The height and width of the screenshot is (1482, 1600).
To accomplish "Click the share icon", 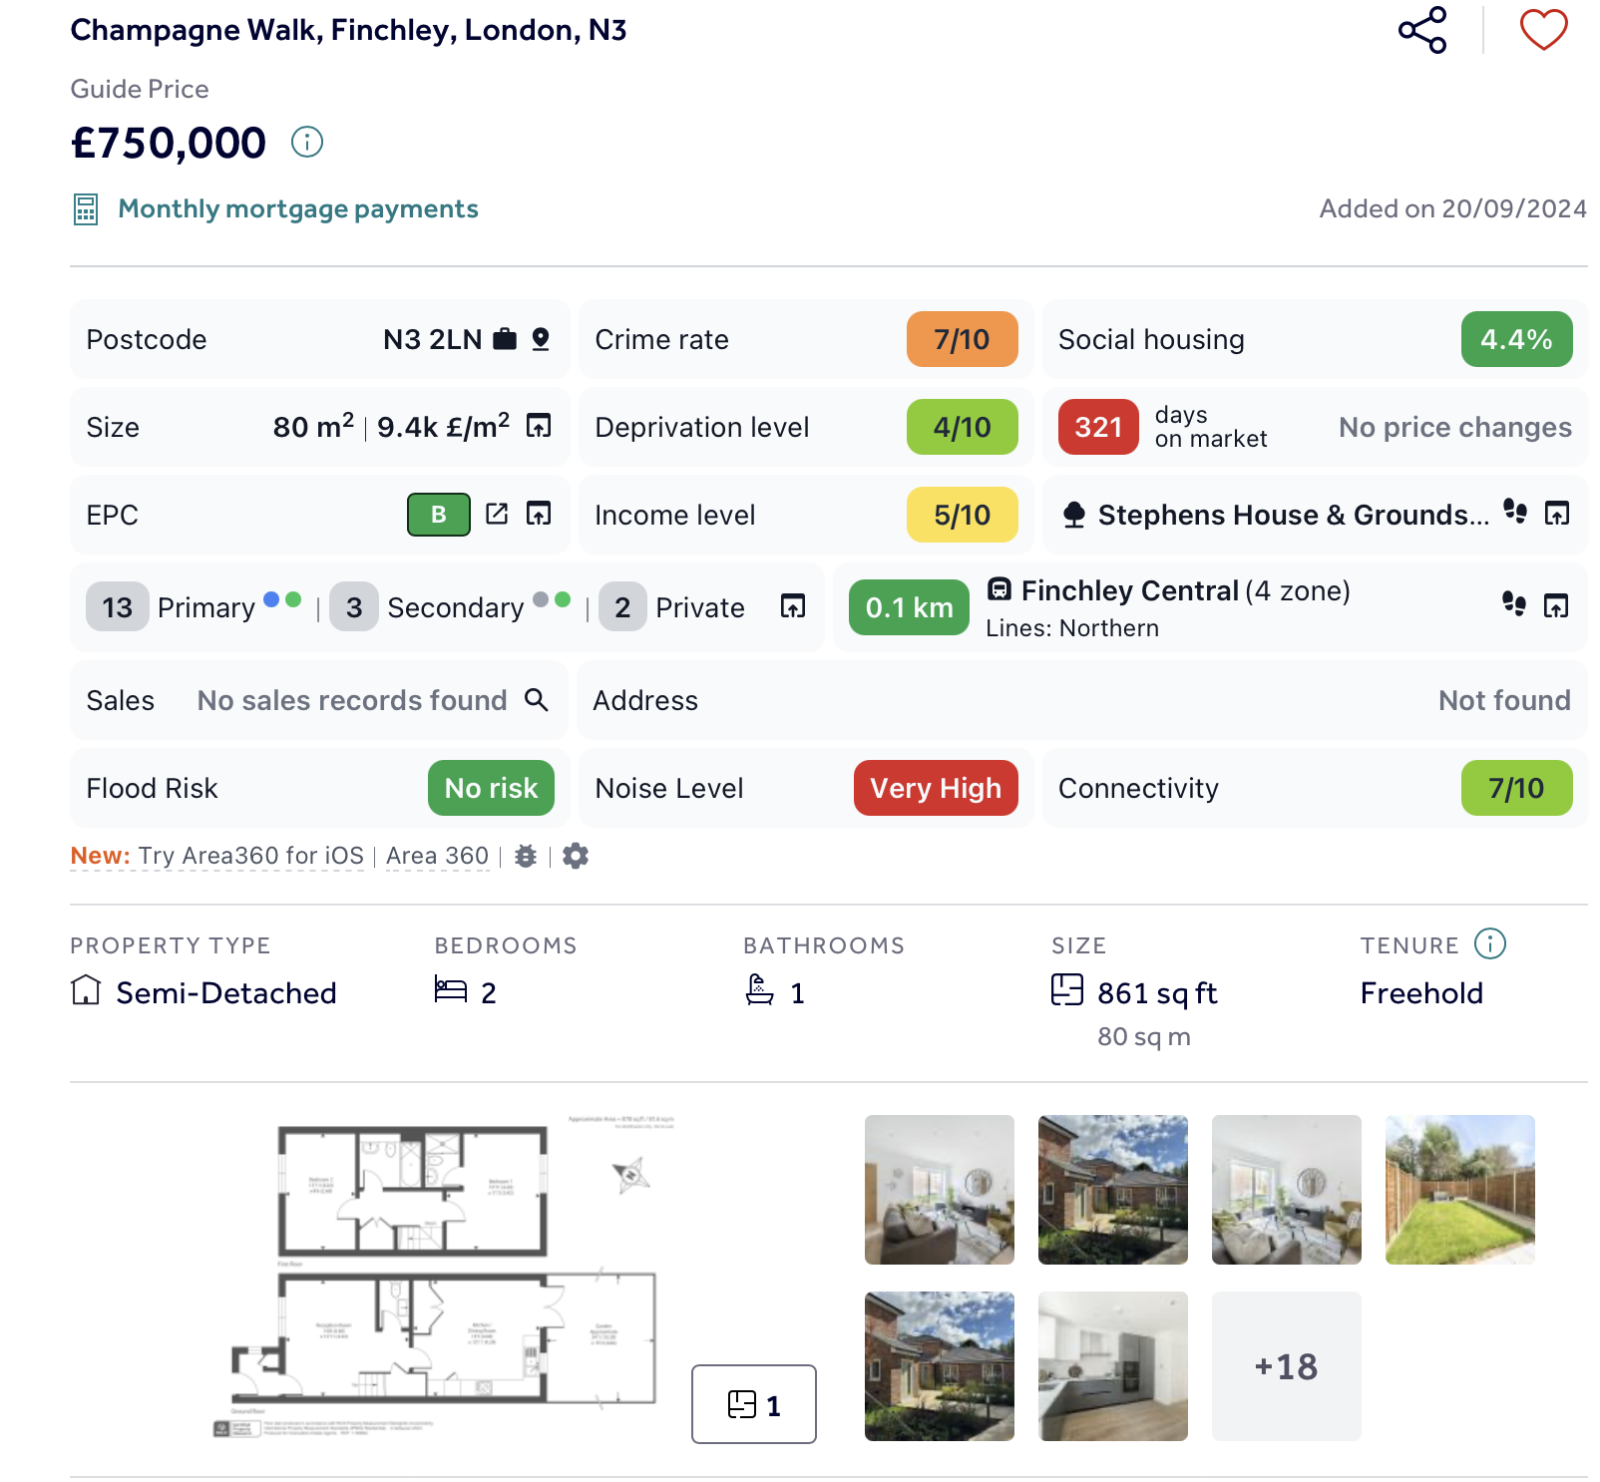I will (x=1422, y=30).
